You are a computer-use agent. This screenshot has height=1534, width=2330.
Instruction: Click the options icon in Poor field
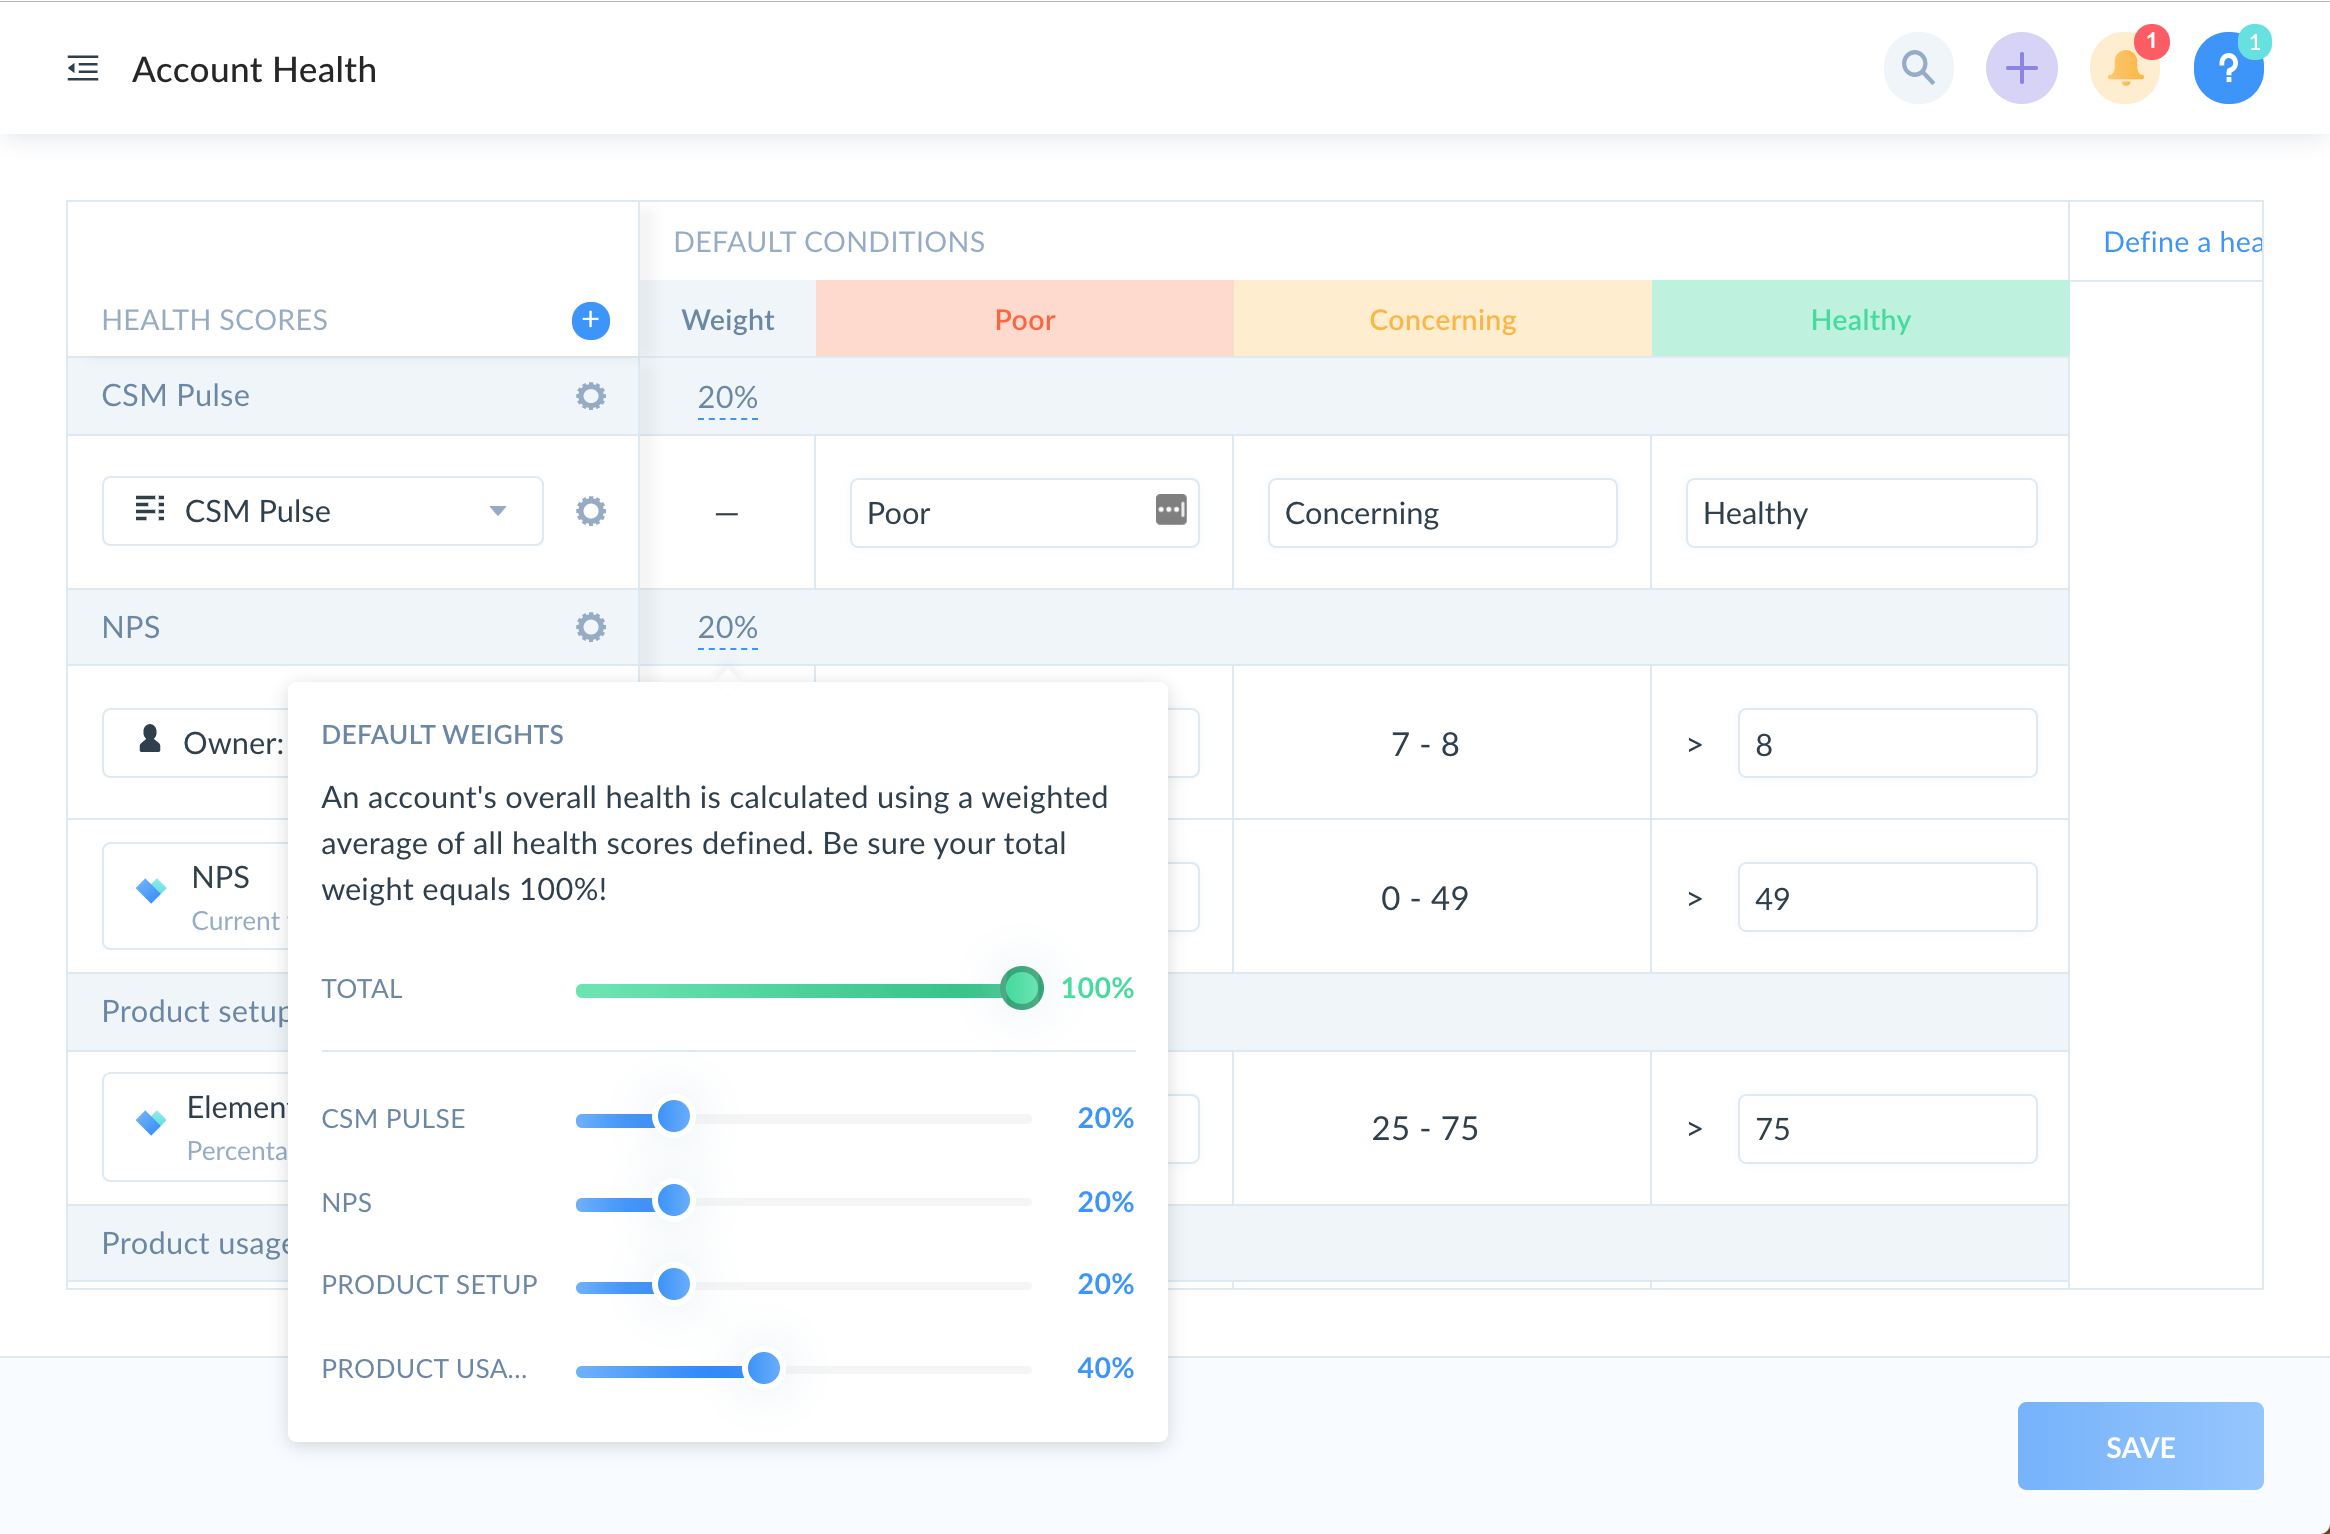pos(1170,509)
